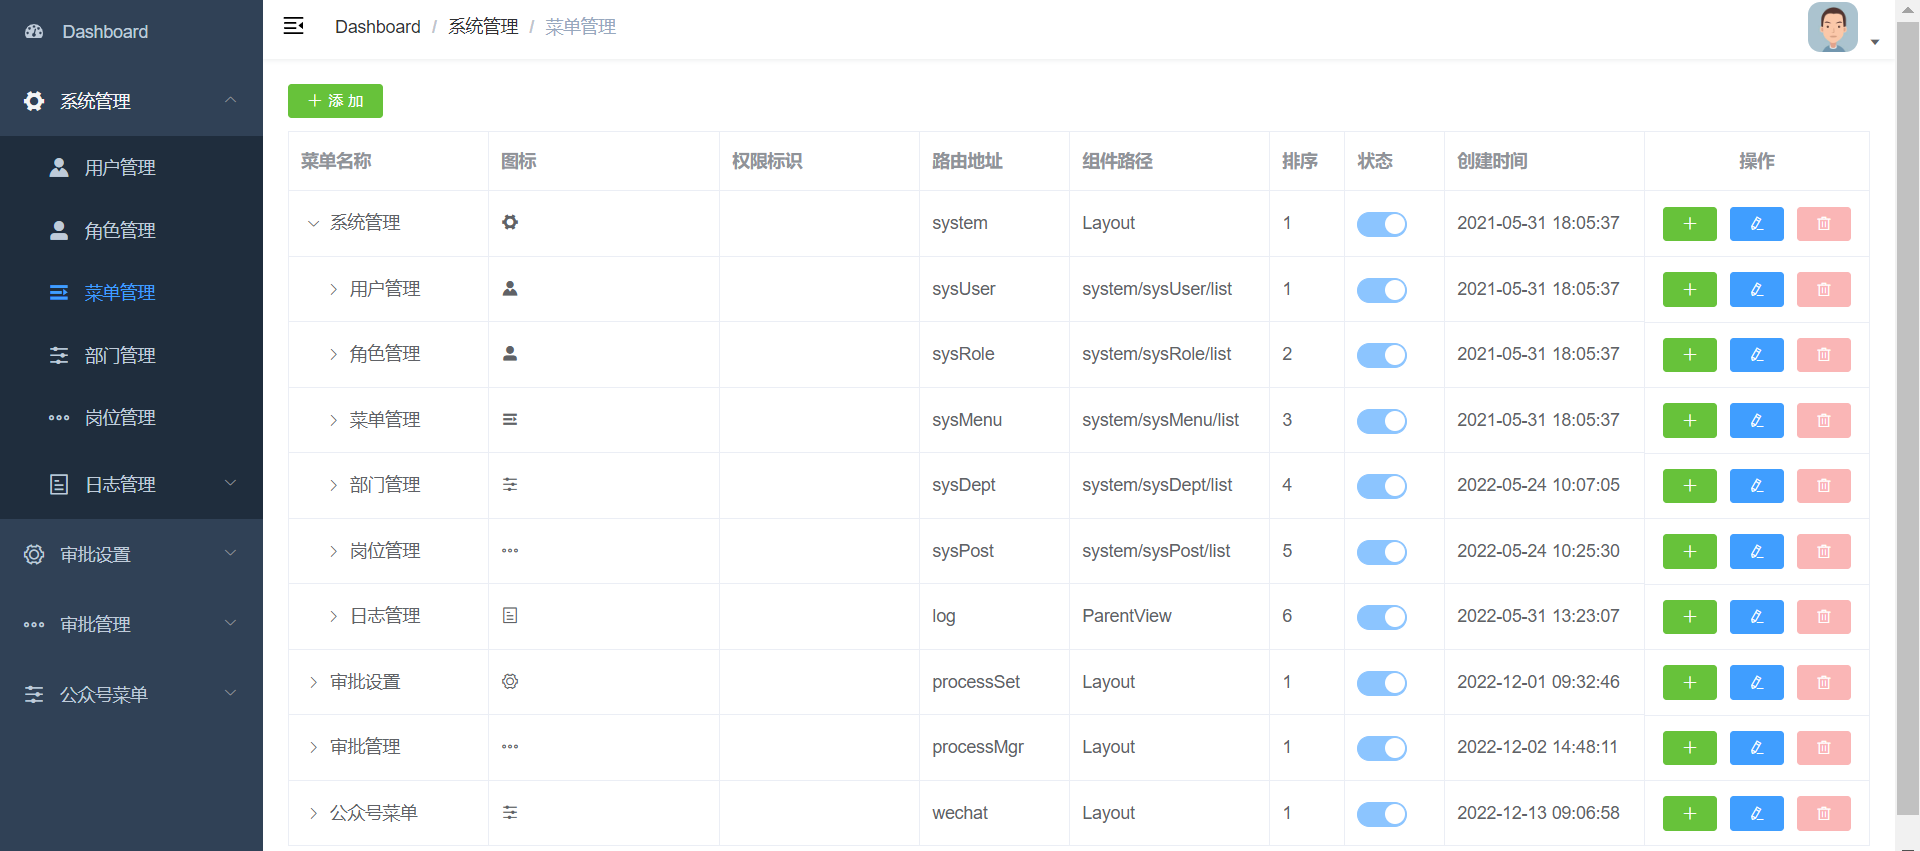This screenshot has height=851, width=1920.
Task: Expand 审批设置 sidebar menu
Action: [x=131, y=555]
